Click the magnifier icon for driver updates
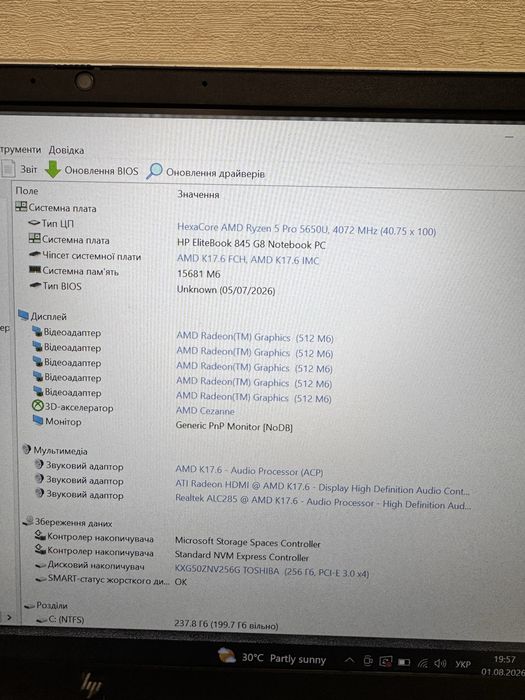The width and height of the screenshot is (525, 700). 154,171
